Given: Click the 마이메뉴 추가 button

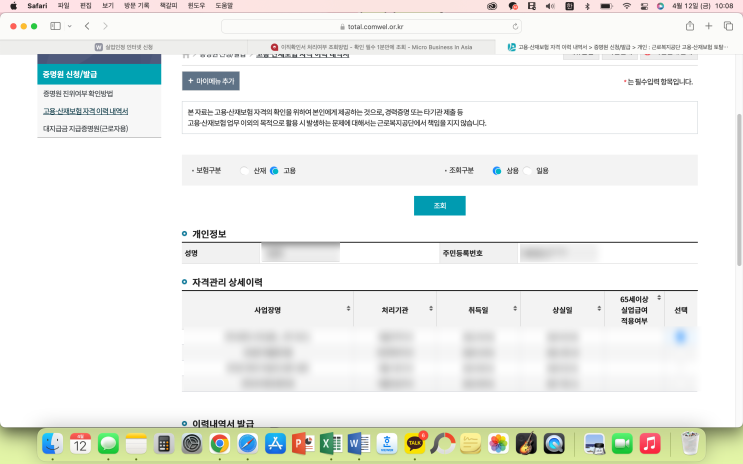Looking at the screenshot, I should (211, 81).
